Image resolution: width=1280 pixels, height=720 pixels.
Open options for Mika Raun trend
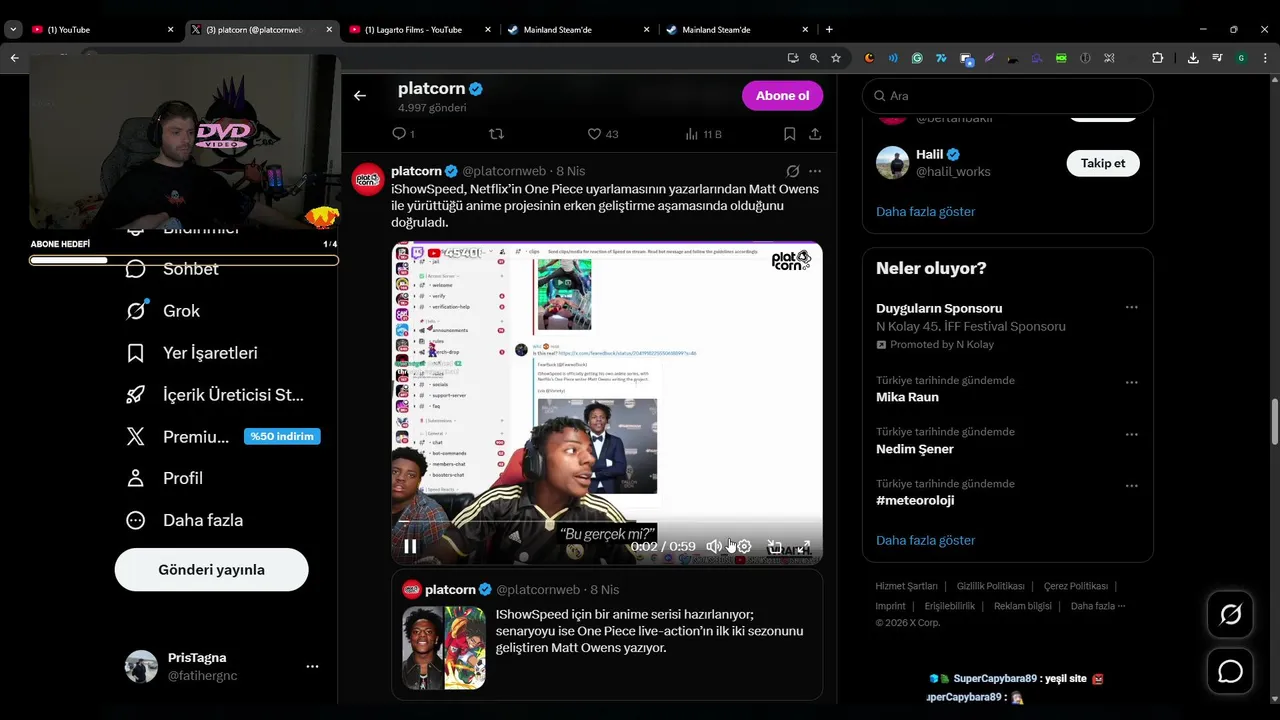pos(1131,383)
